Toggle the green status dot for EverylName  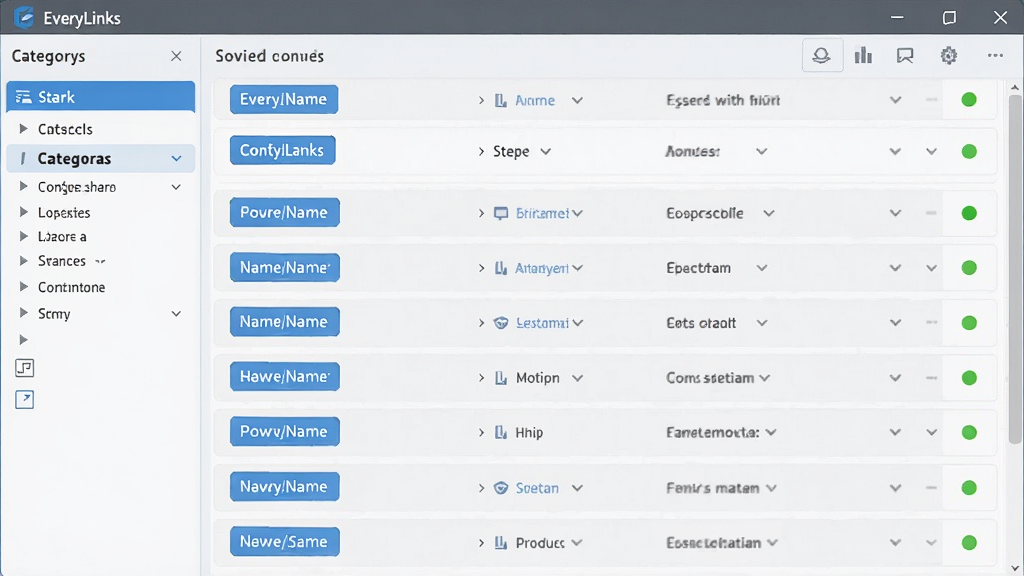(x=969, y=100)
